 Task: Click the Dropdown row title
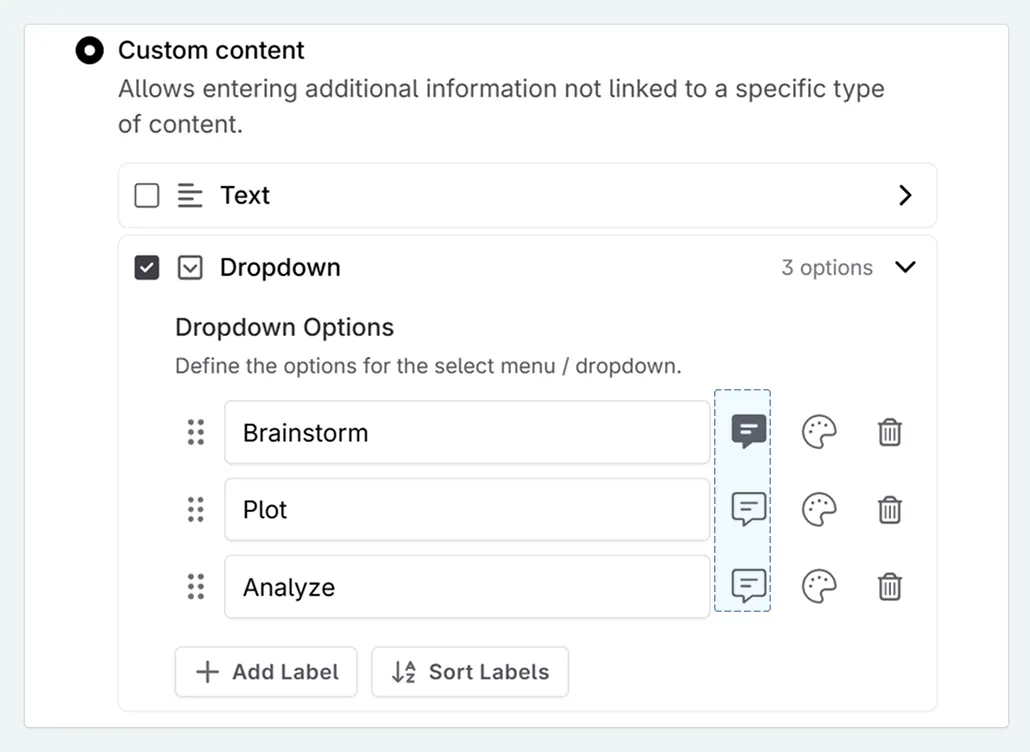click(280, 267)
